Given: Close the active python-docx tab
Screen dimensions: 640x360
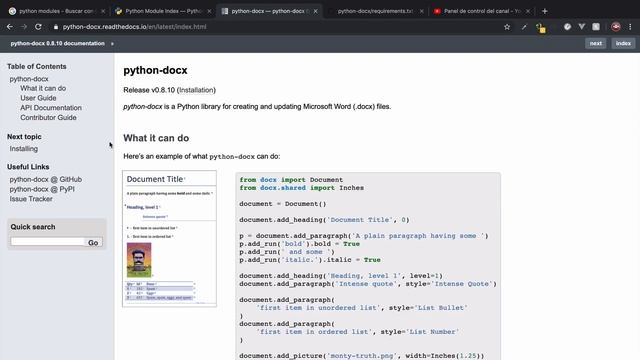Looking at the screenshot, I should (x=316, y=11).
